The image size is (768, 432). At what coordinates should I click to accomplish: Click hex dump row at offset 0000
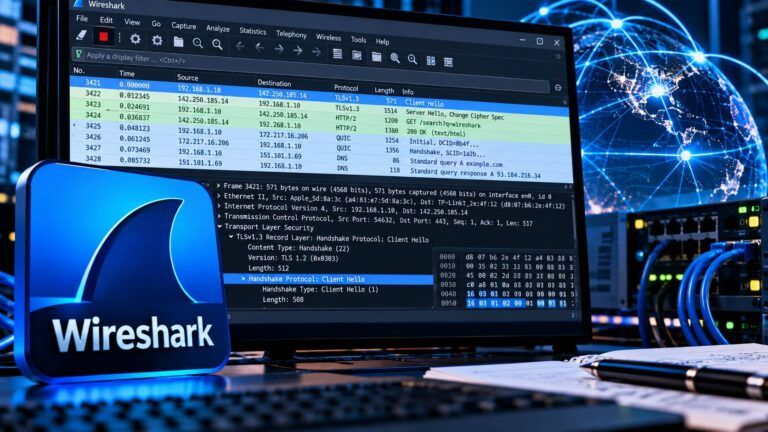tap(506, 257)
